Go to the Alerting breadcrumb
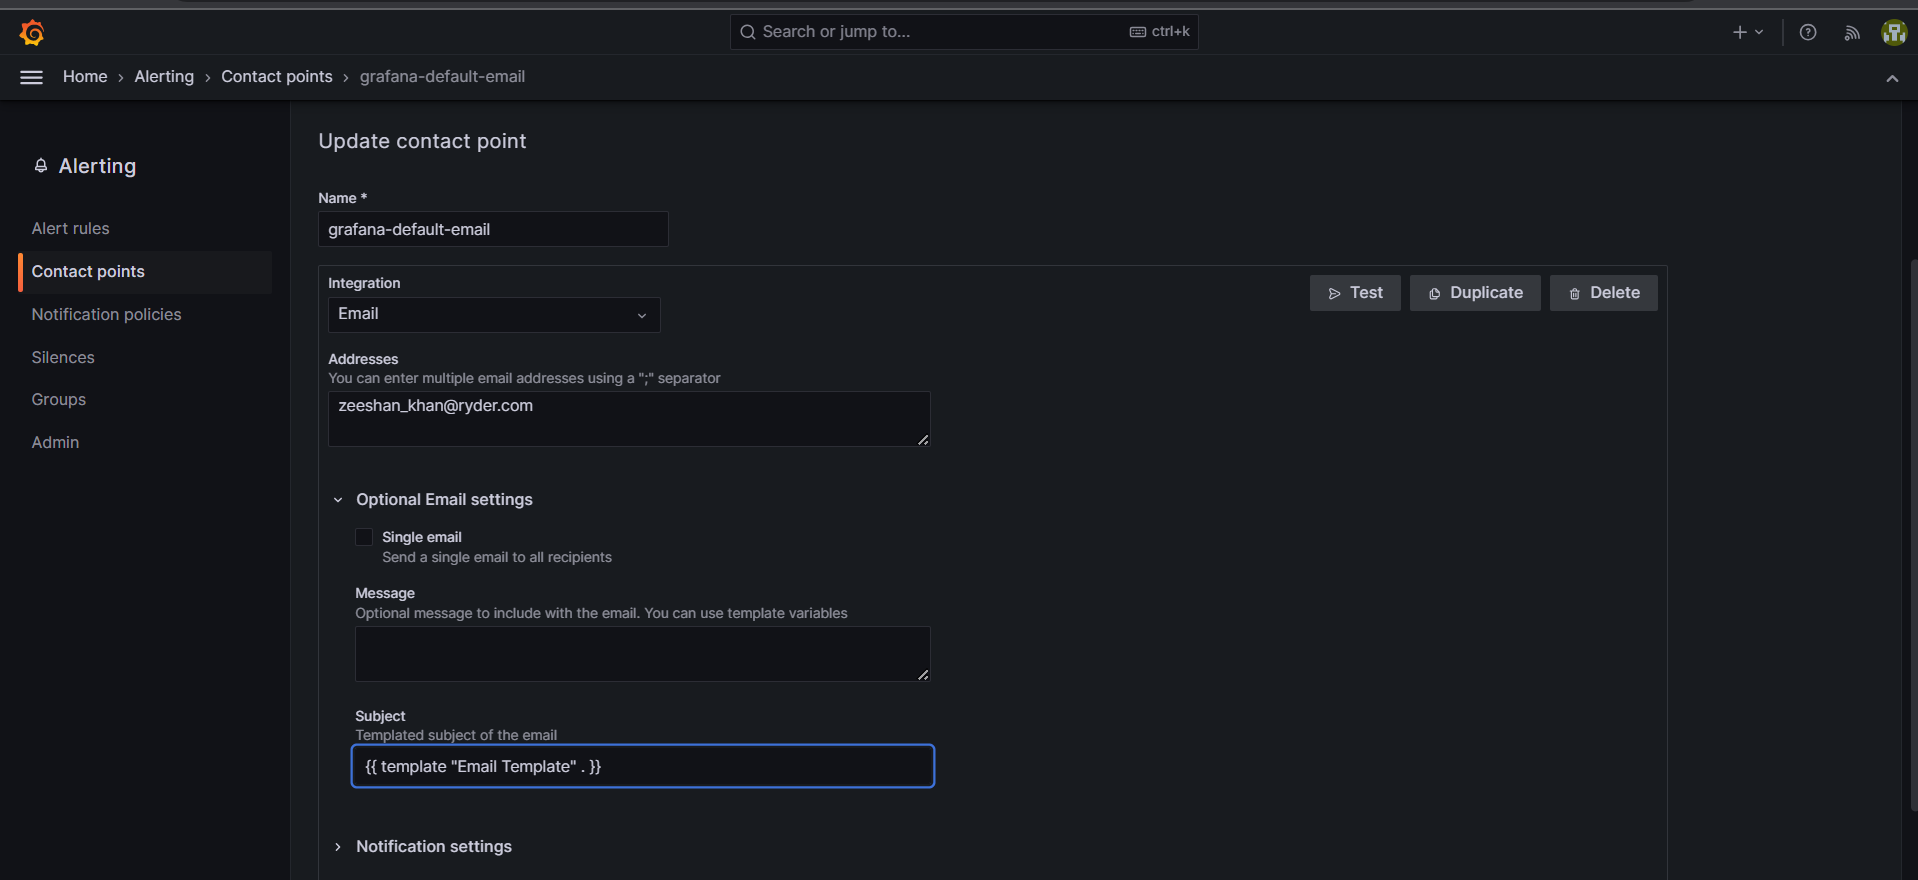The width and height of the screenshot is (1918, 880). pos(164,77)
